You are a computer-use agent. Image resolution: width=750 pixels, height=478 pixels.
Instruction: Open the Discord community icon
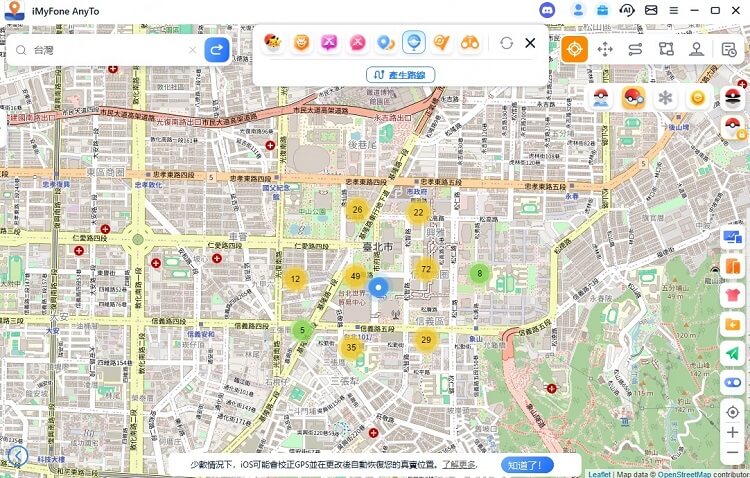click(x=547, y=10)
